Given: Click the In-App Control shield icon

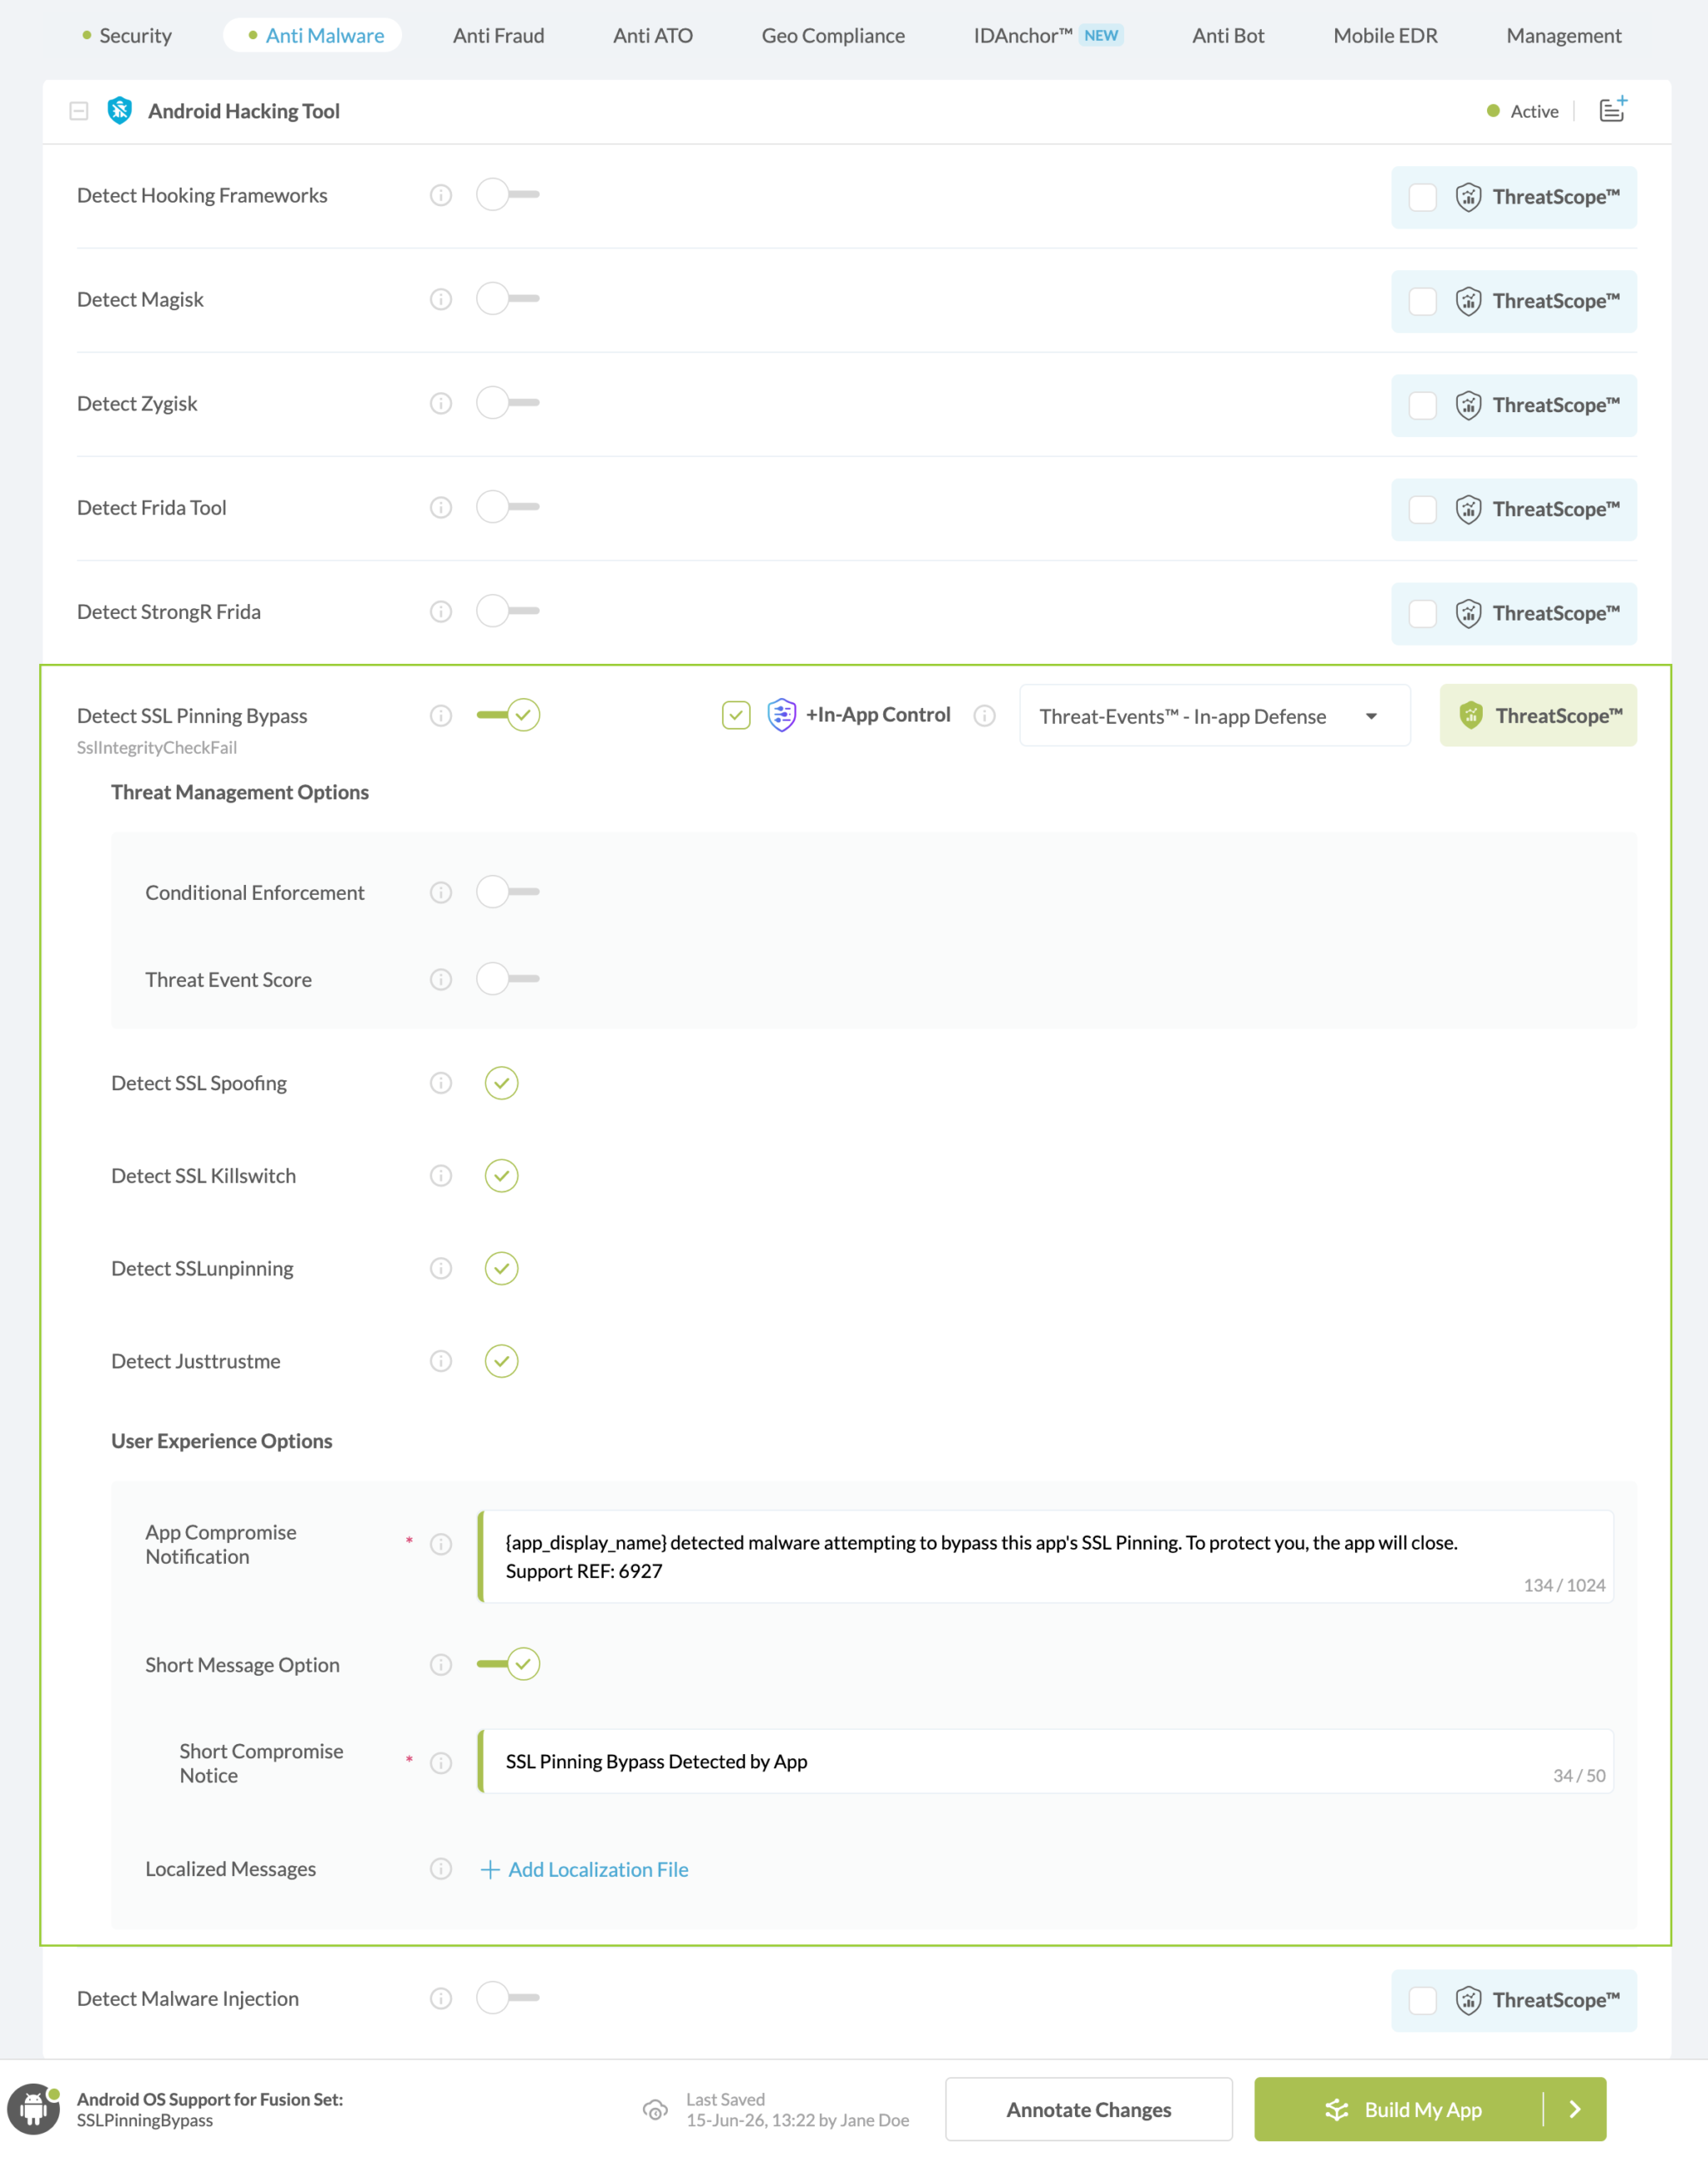Looking at the screenshot, I should (x=782, y=714).
